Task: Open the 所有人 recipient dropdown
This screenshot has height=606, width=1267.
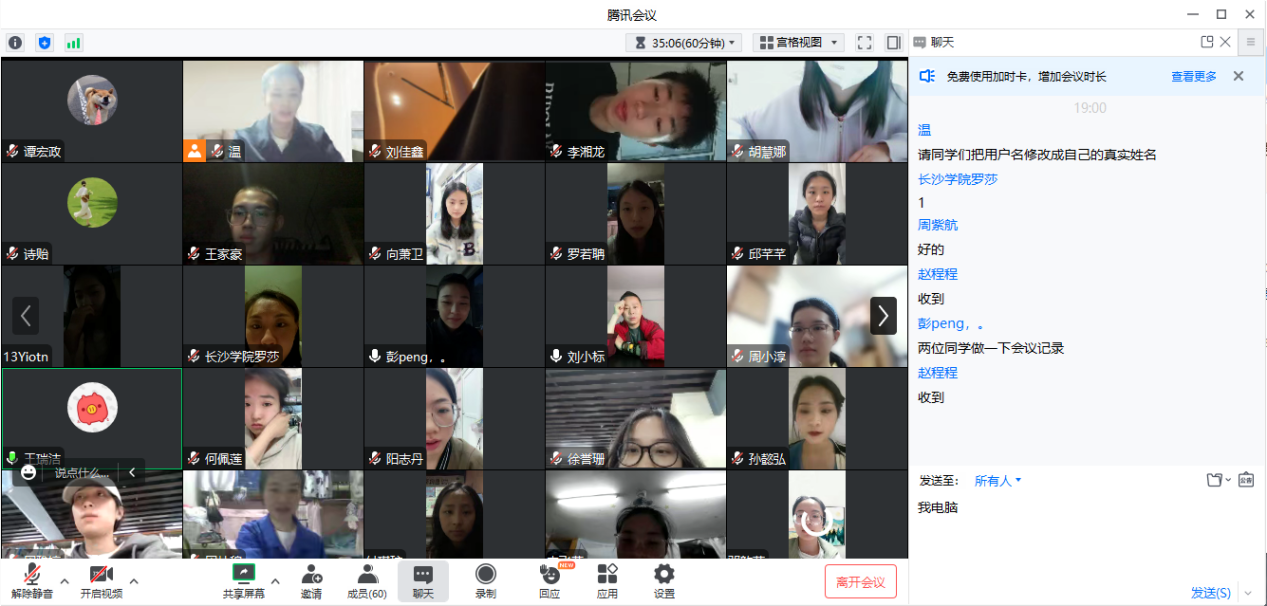Action: pyautogui.click(x=998, y=481)
